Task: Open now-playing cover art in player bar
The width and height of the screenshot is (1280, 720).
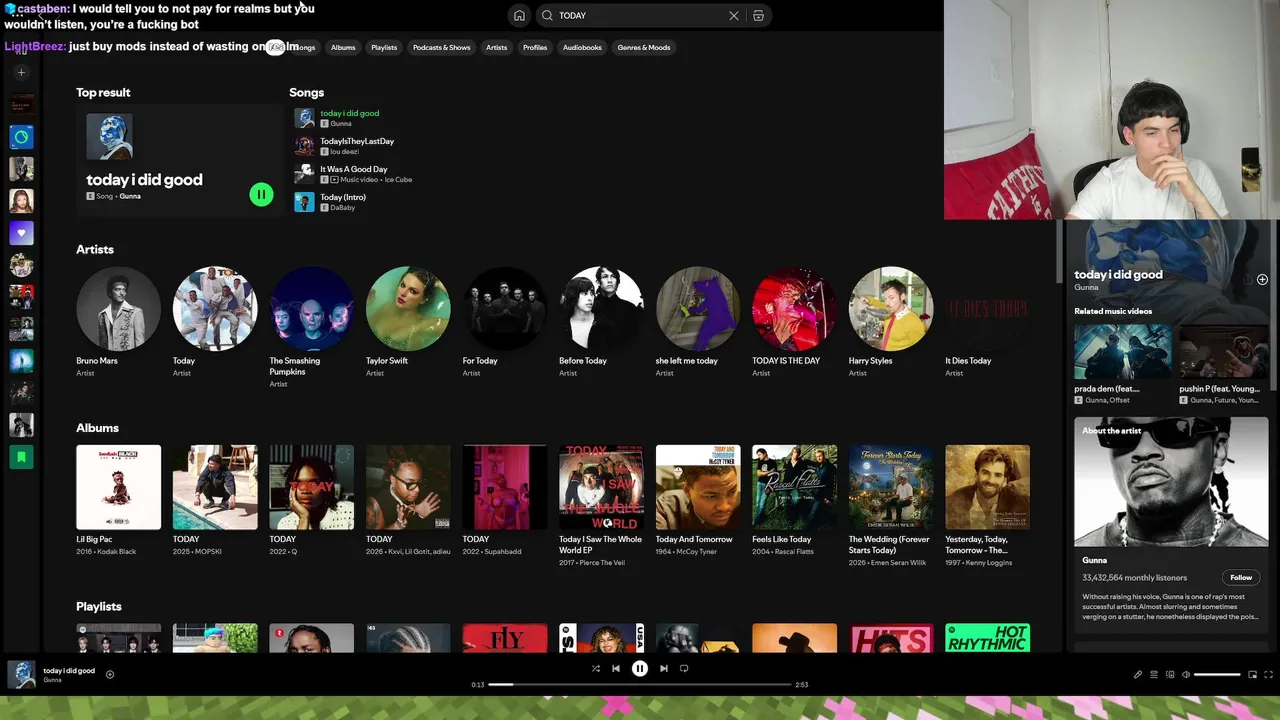Action: (21, 674)
